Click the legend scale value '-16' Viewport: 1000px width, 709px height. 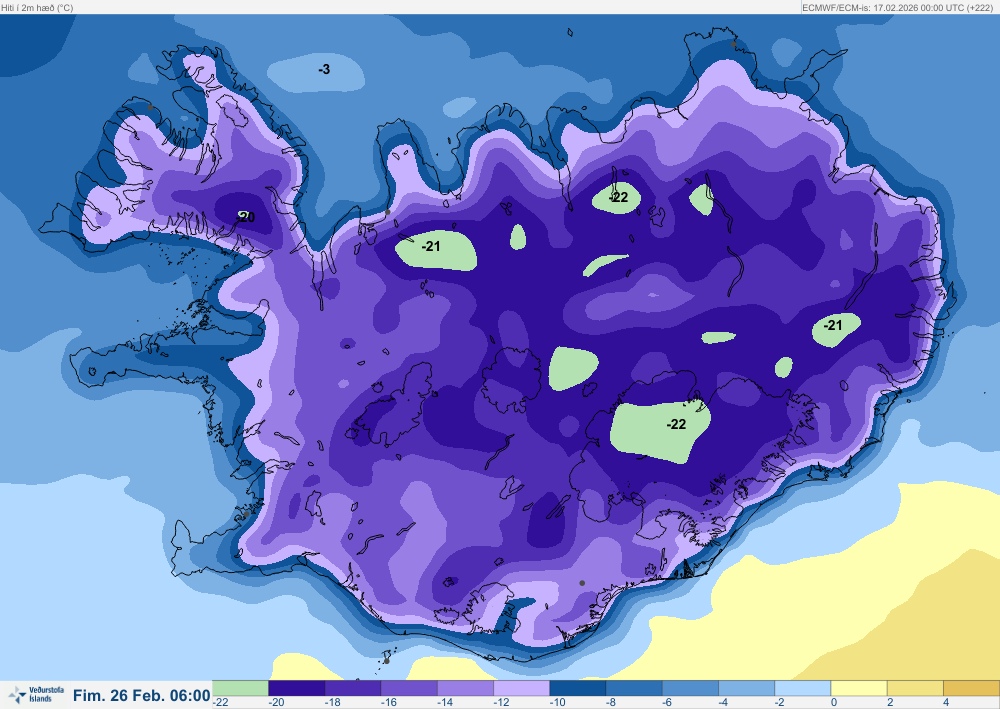coord(388,703)
